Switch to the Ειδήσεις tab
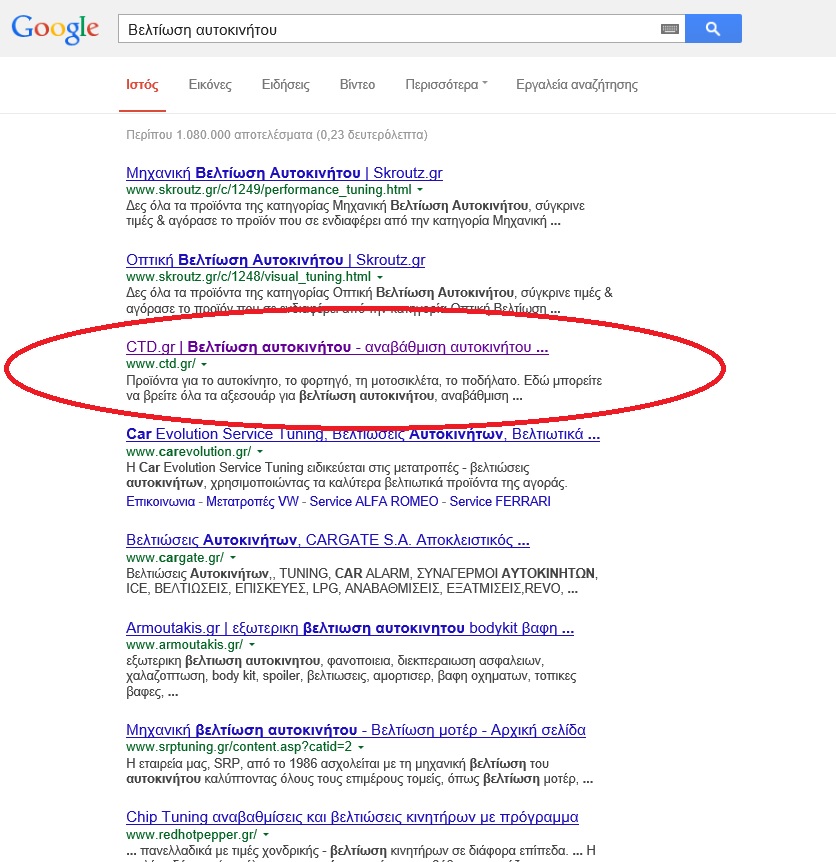The height and width of the screenshot is (862, 836). (286, 85)
